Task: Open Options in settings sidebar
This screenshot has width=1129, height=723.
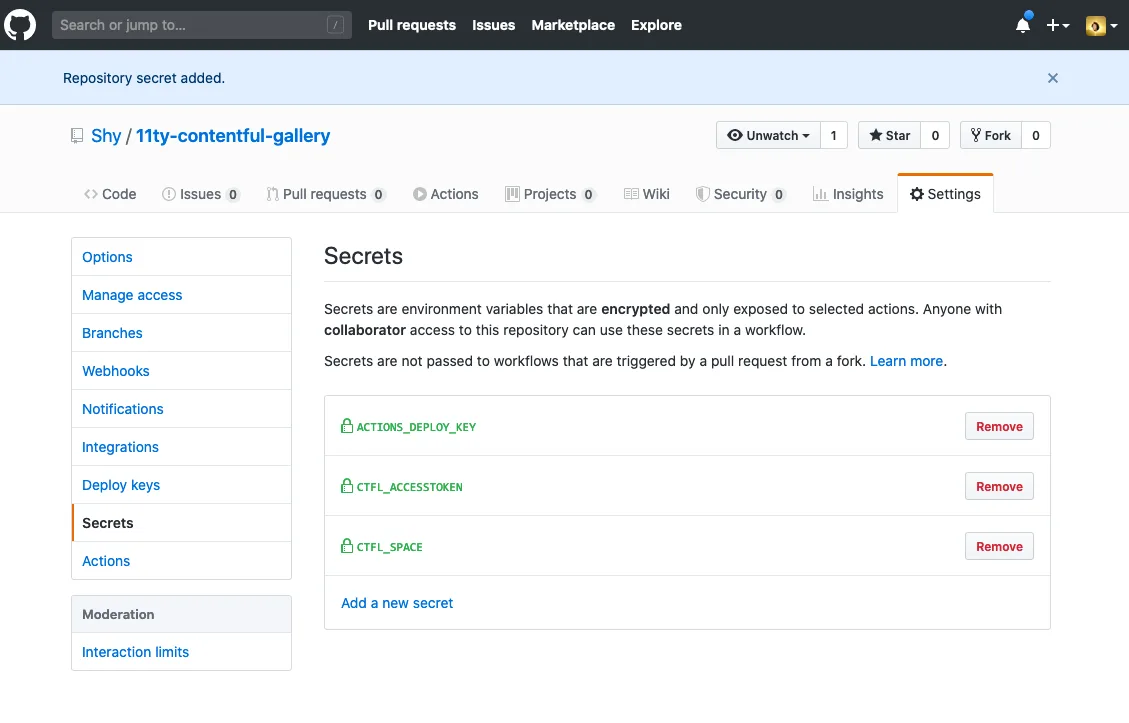Action: click(x=181, y=257)
